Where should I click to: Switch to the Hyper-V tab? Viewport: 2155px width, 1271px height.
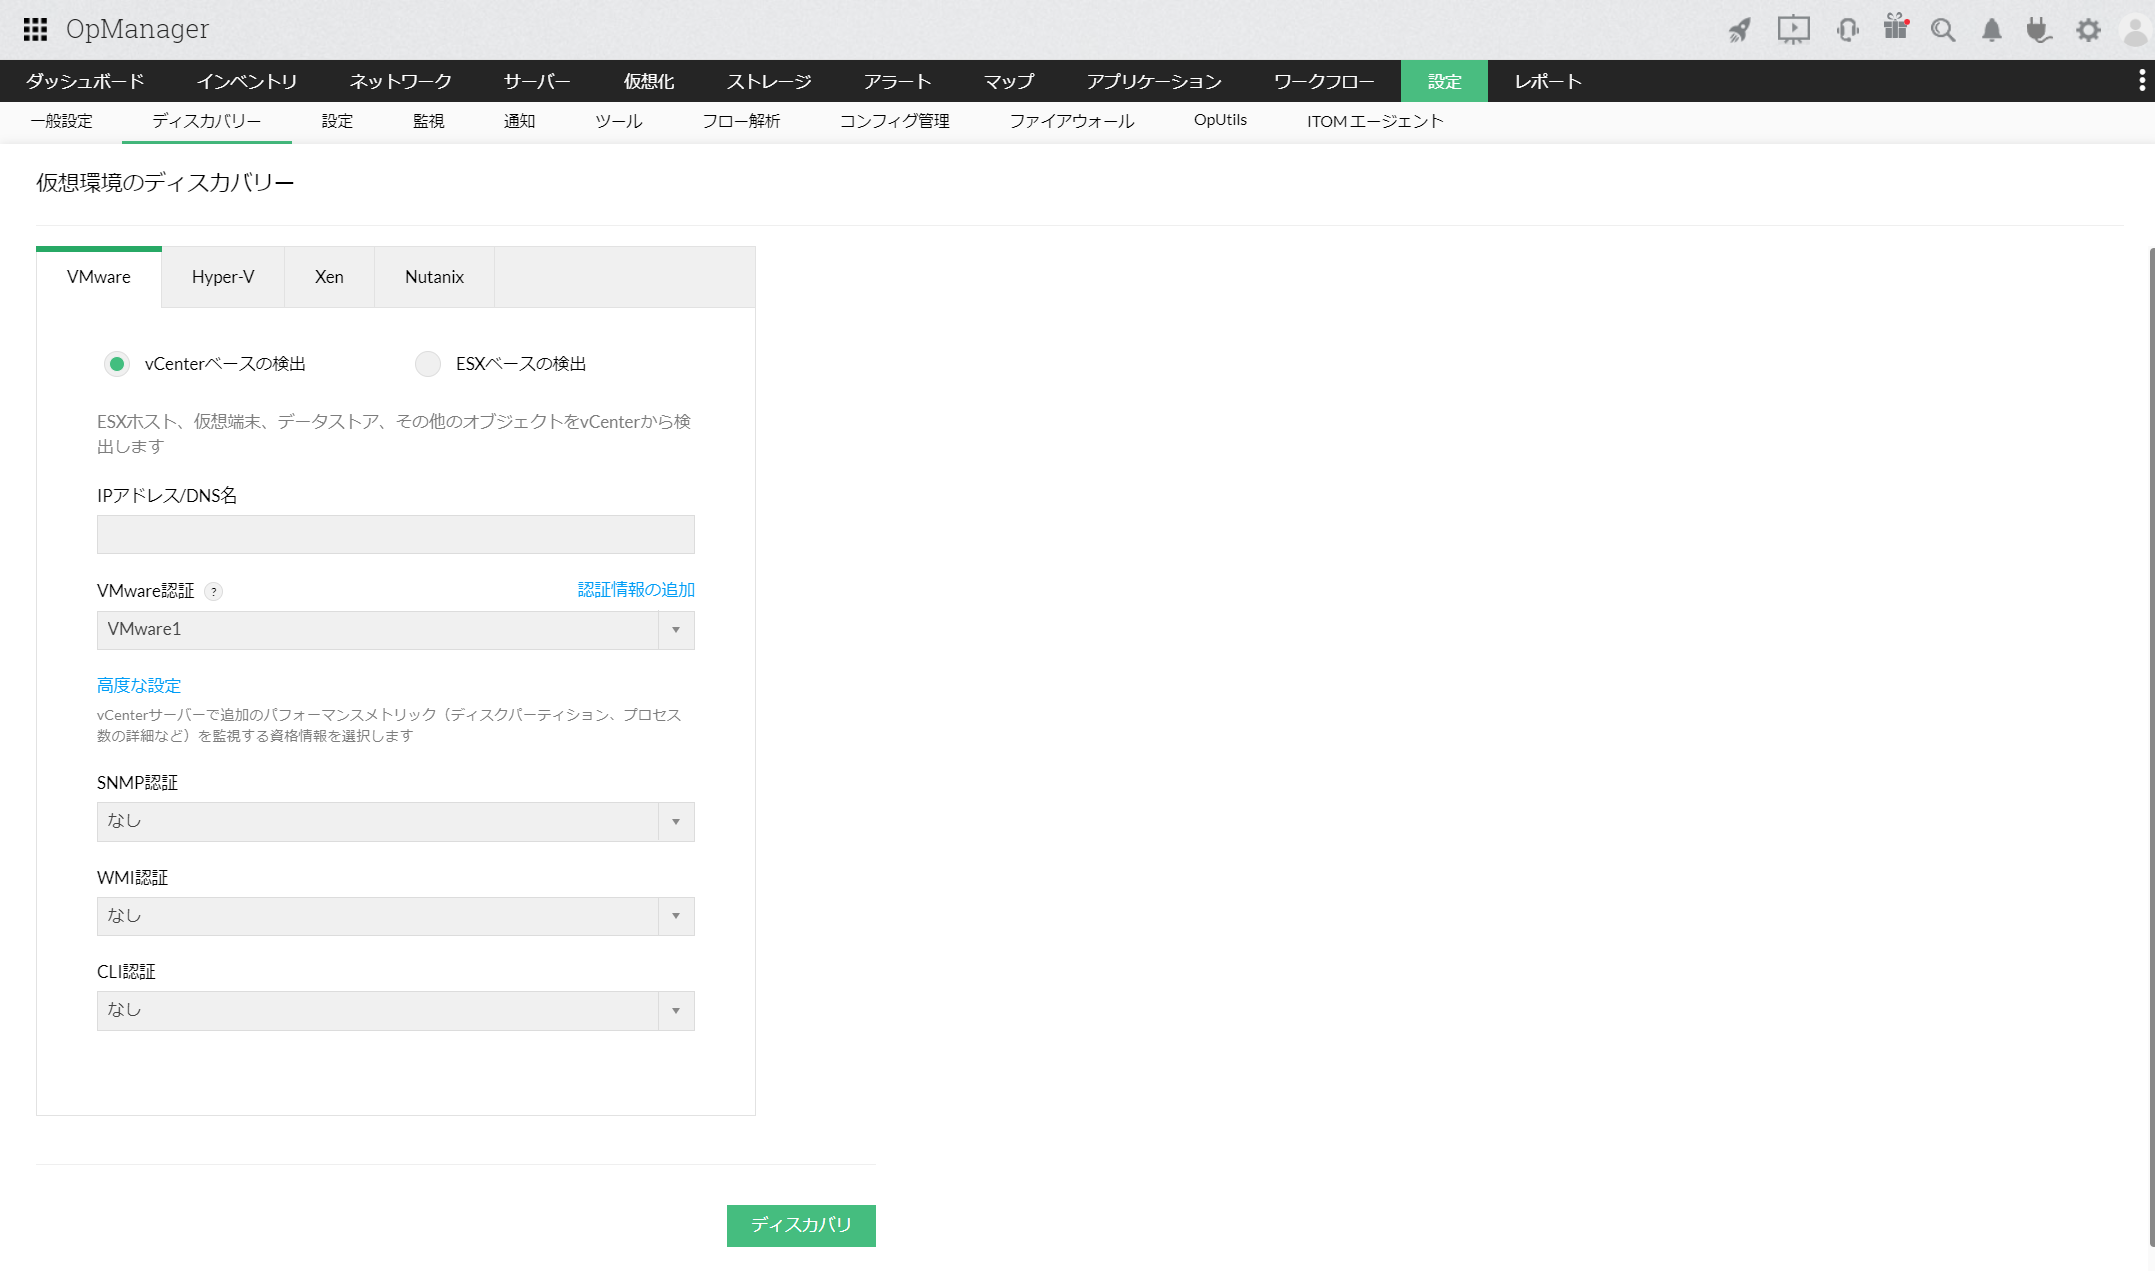point(223,277)
